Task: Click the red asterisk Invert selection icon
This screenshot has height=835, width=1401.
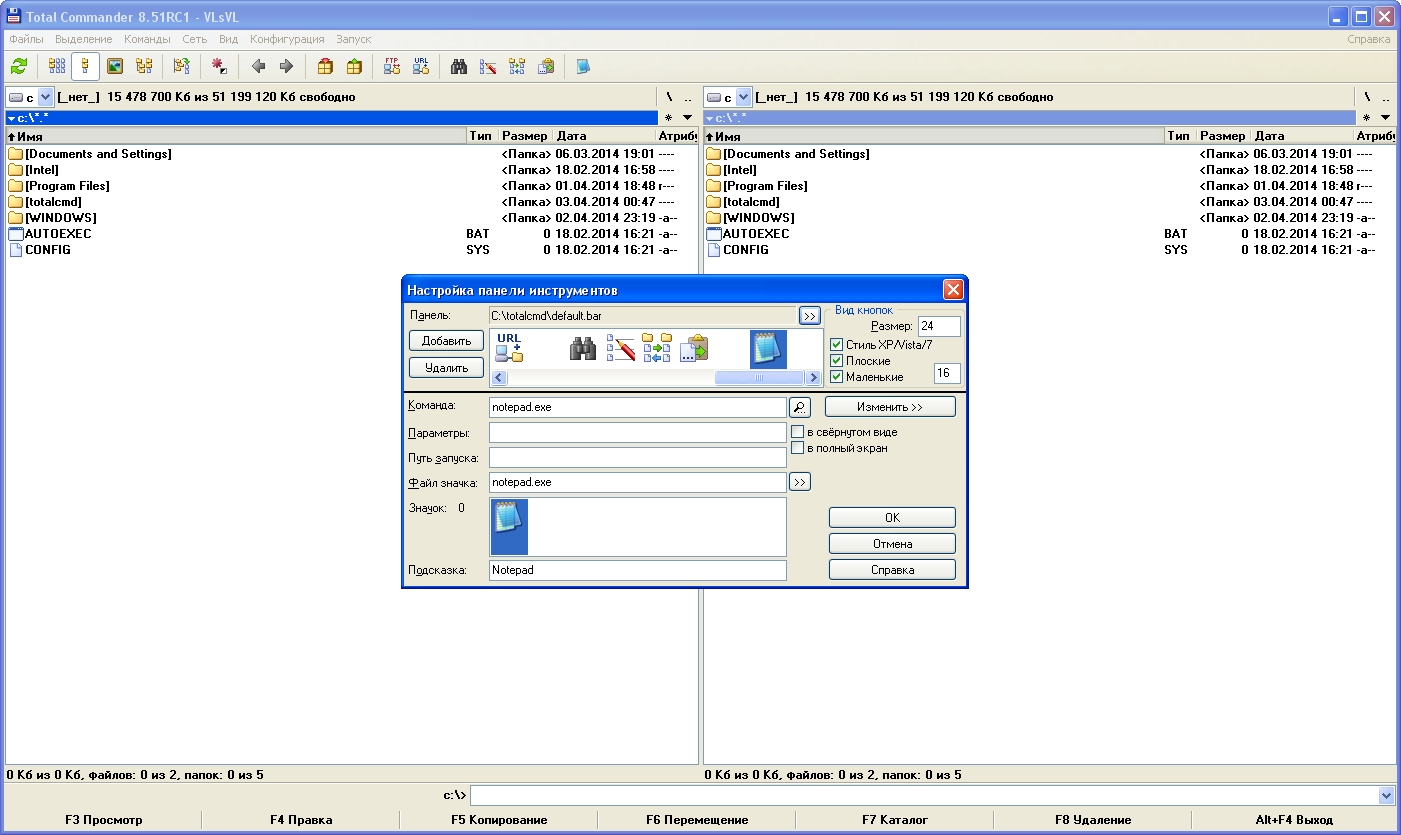Action: pos(219,67)
